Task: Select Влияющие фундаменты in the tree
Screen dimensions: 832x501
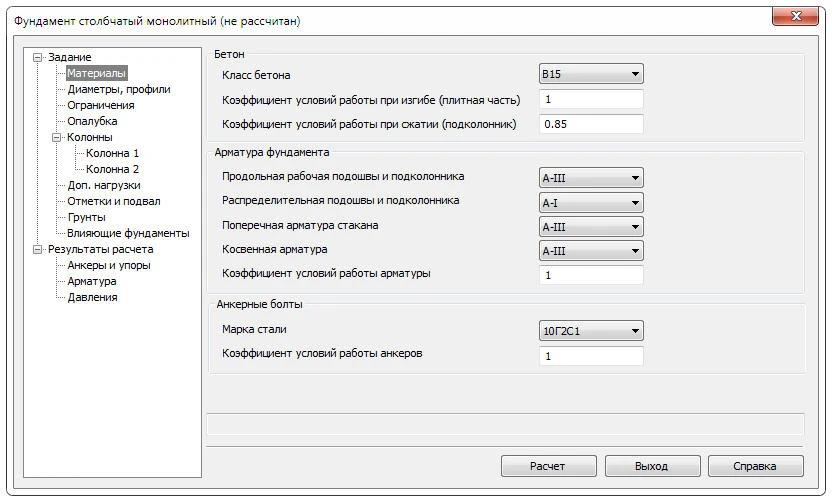Action: [127, 233]
